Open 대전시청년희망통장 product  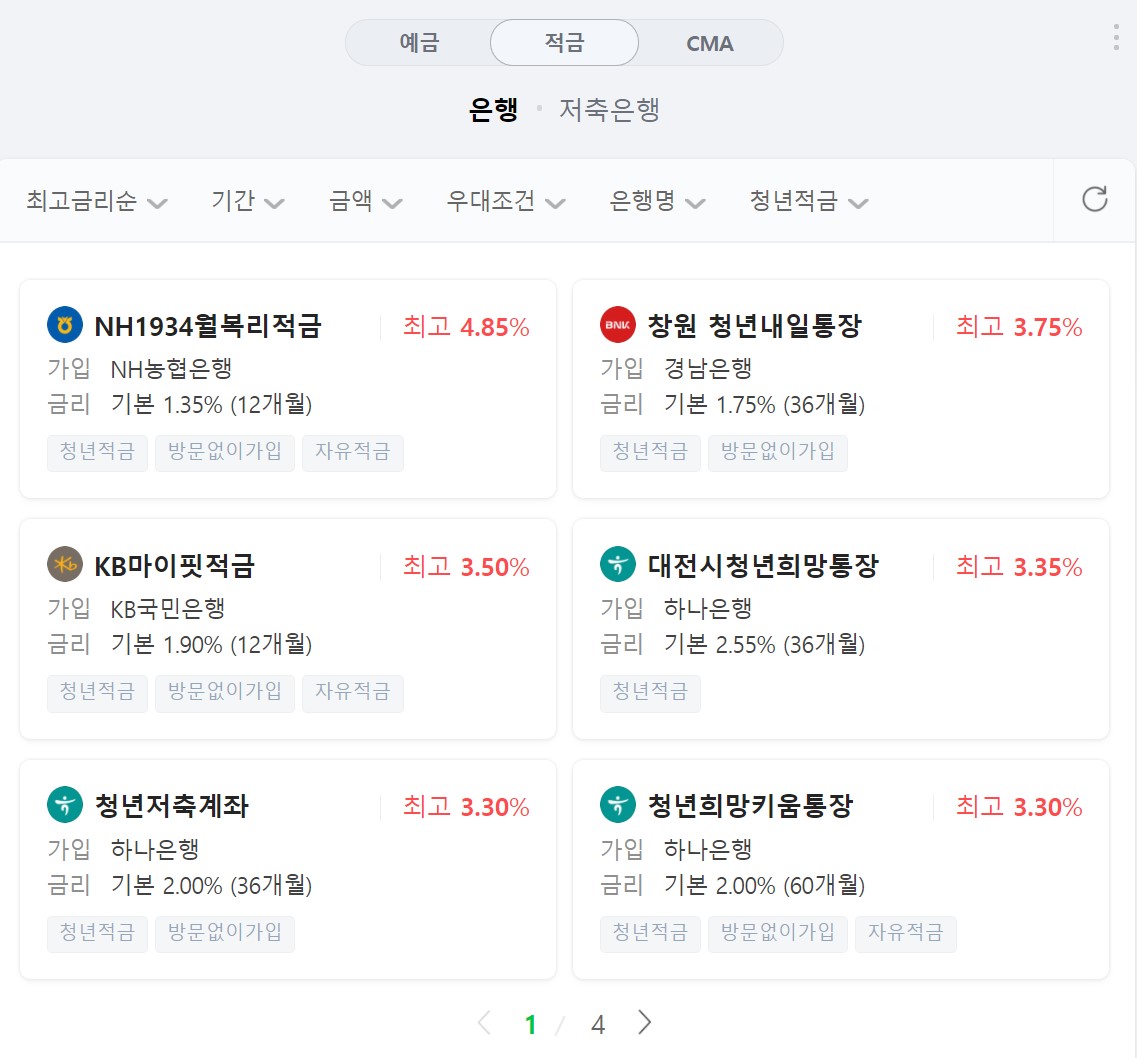(763, 566)
